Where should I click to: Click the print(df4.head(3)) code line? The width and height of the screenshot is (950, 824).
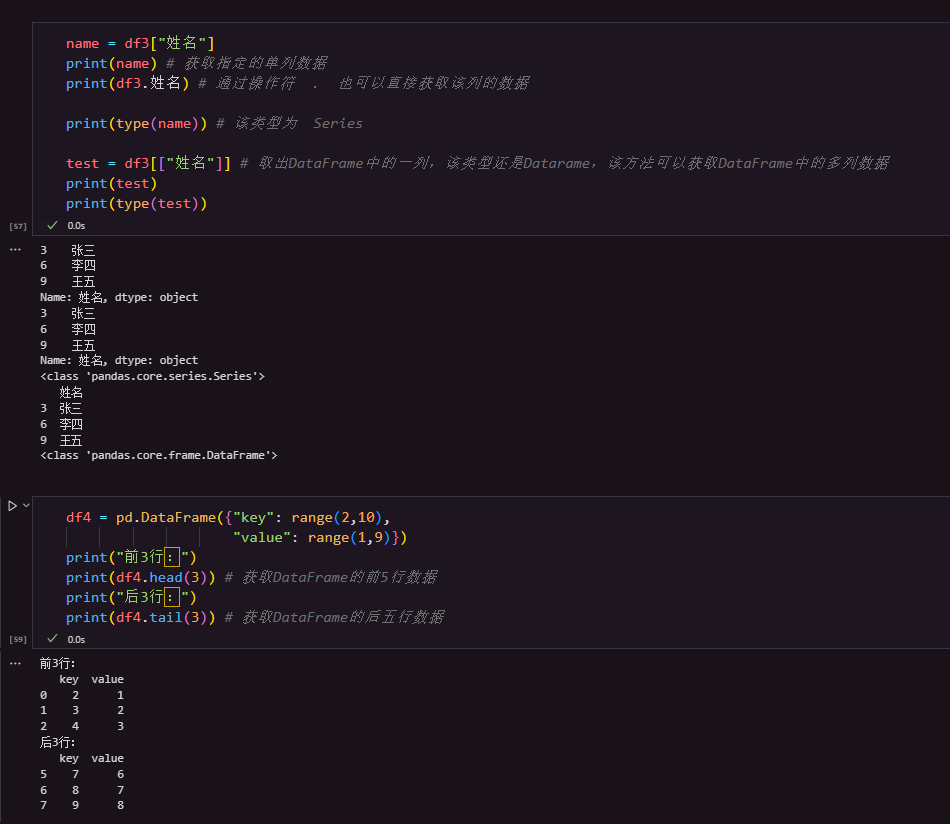[141, 577]
